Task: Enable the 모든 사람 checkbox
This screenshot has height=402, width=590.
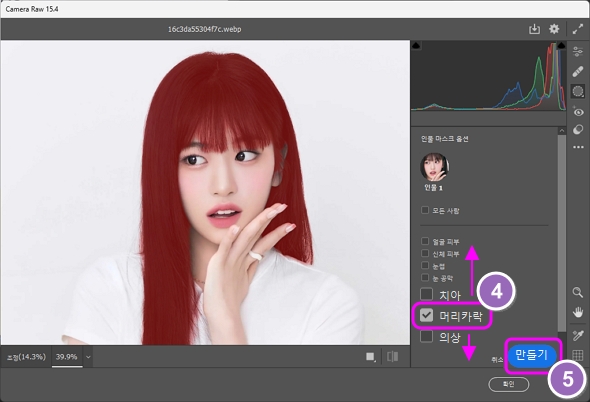Action: coord(425,210)
